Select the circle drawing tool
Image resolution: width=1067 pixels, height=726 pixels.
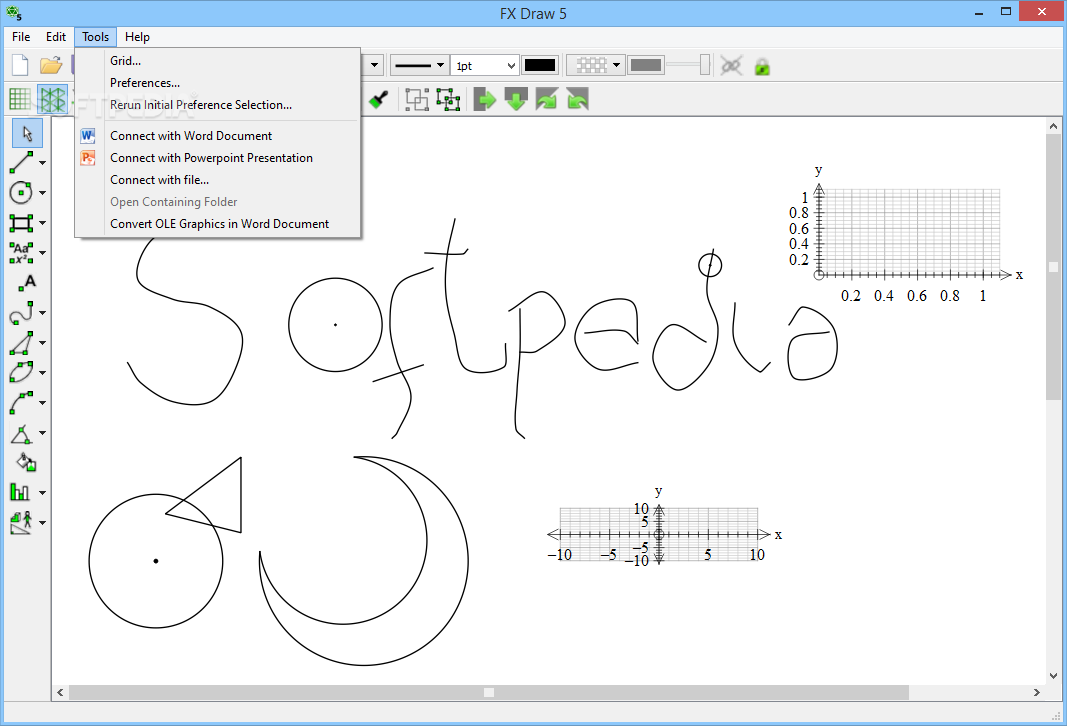pyautogui.click(x=21, y=193)
